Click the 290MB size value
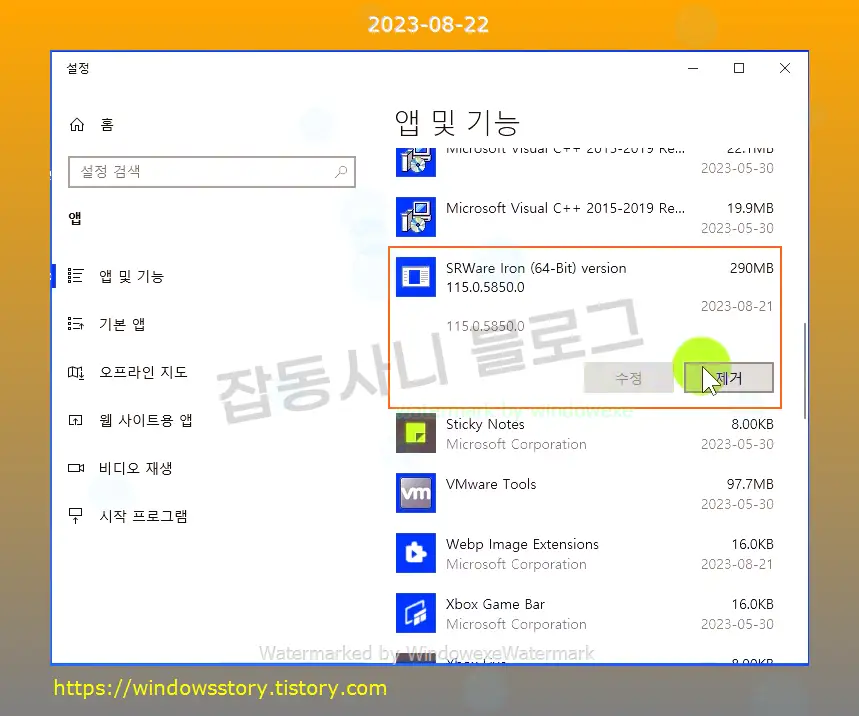Viewport: 859px width, 716px height. [x=751, y=268]
